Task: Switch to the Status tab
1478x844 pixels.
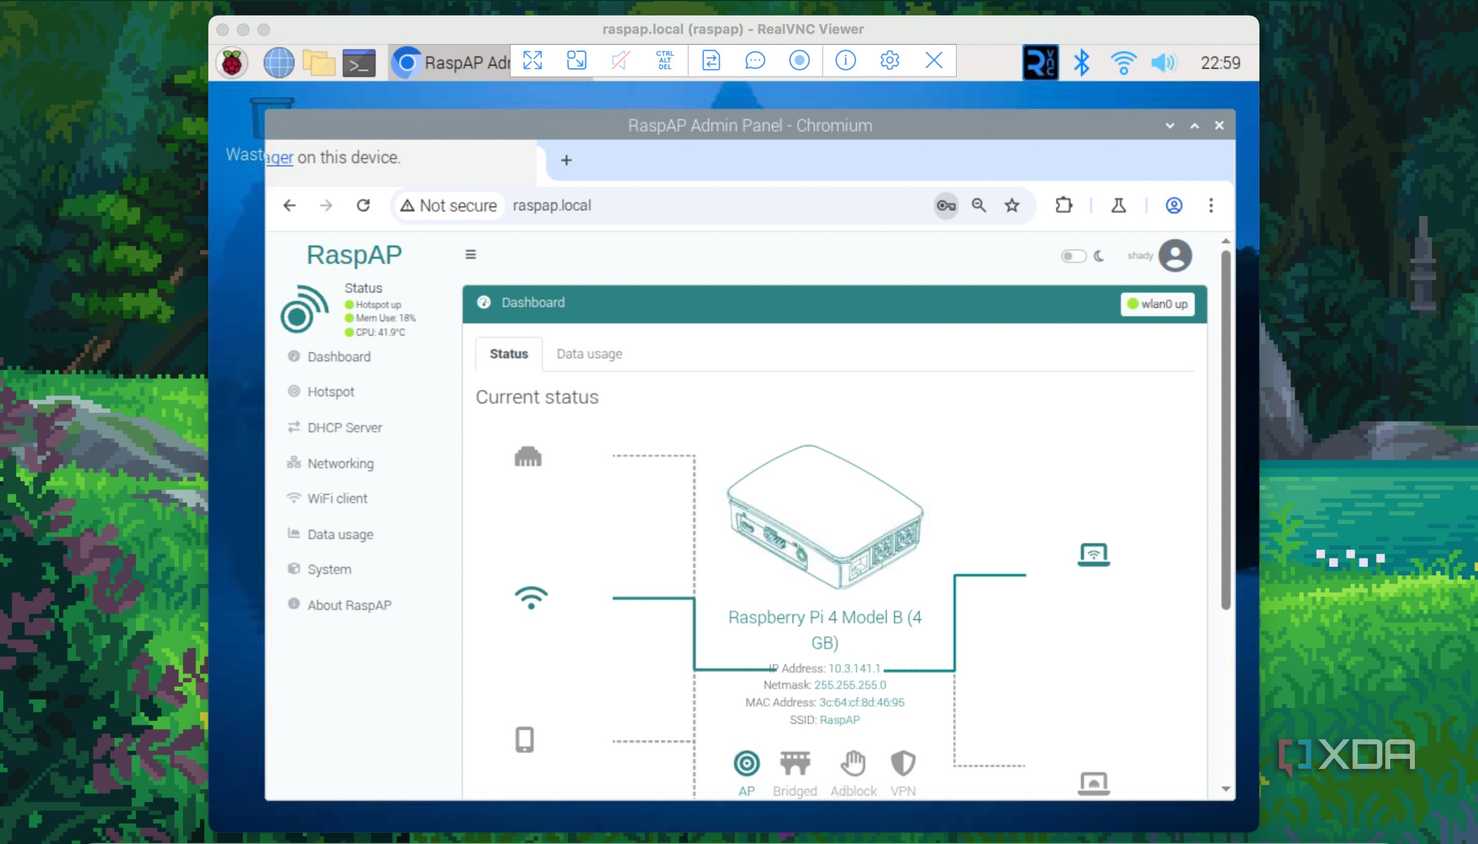Action: tap(509, 354)
